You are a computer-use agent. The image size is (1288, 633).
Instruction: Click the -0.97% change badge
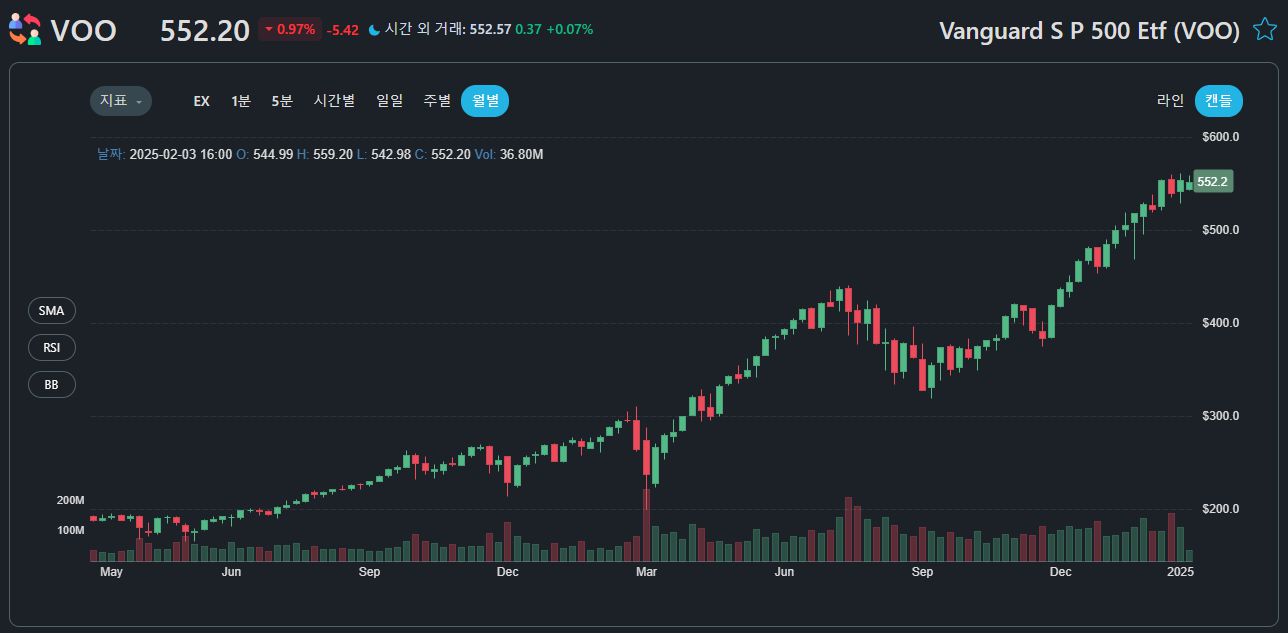292,29
